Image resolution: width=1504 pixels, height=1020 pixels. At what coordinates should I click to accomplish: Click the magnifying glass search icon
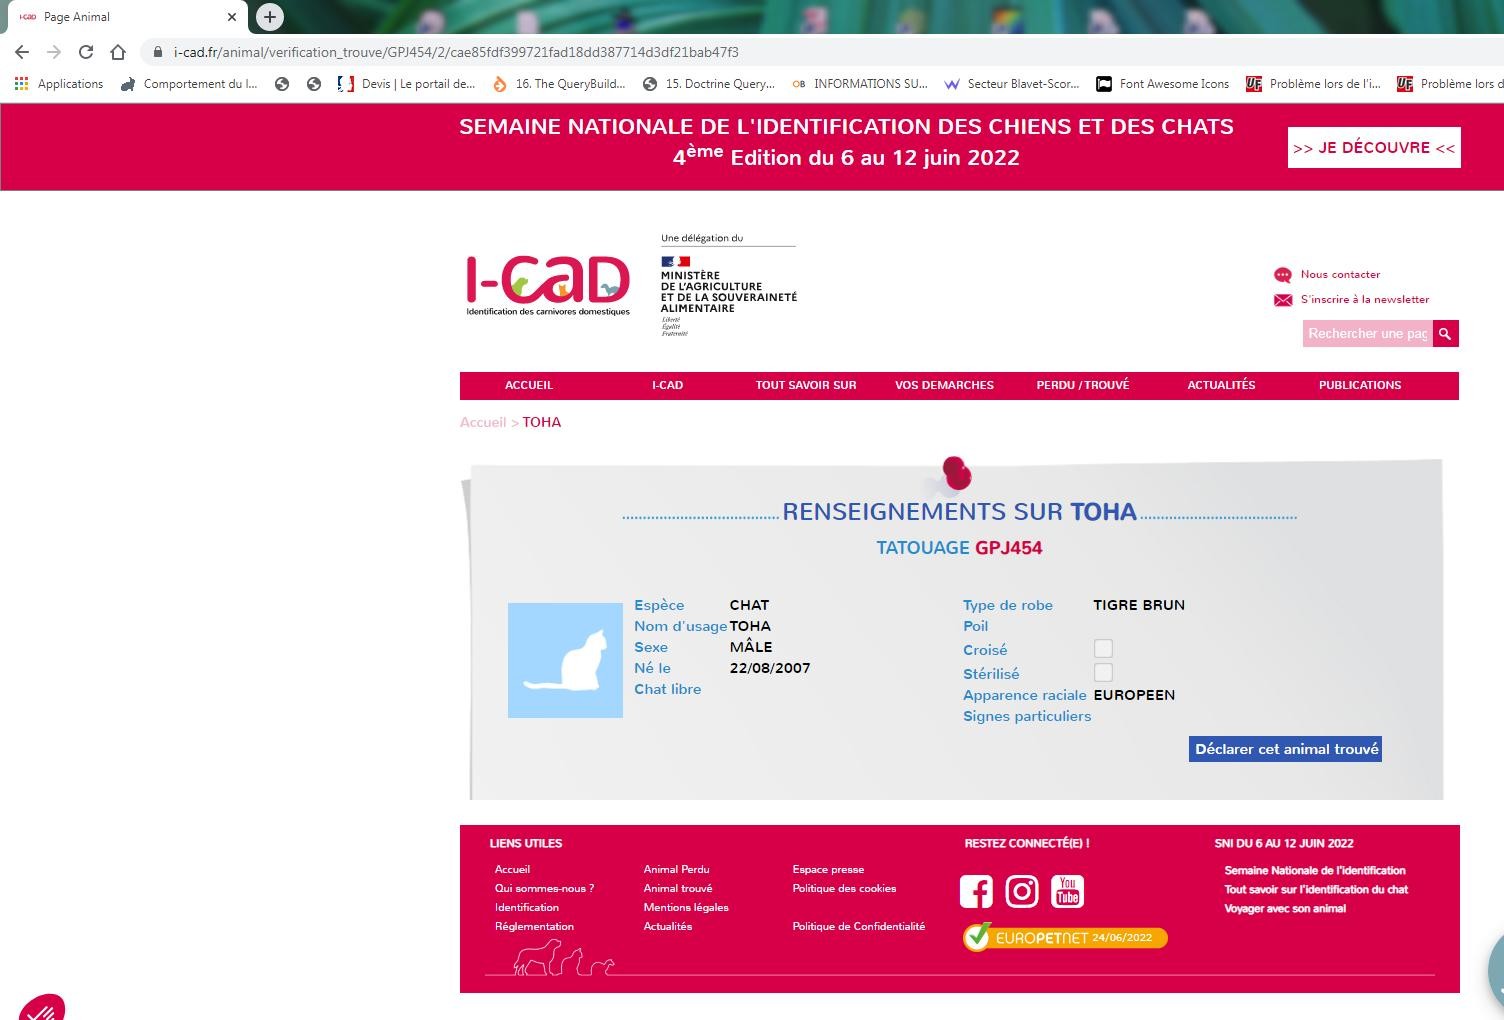coord(1445,333)
